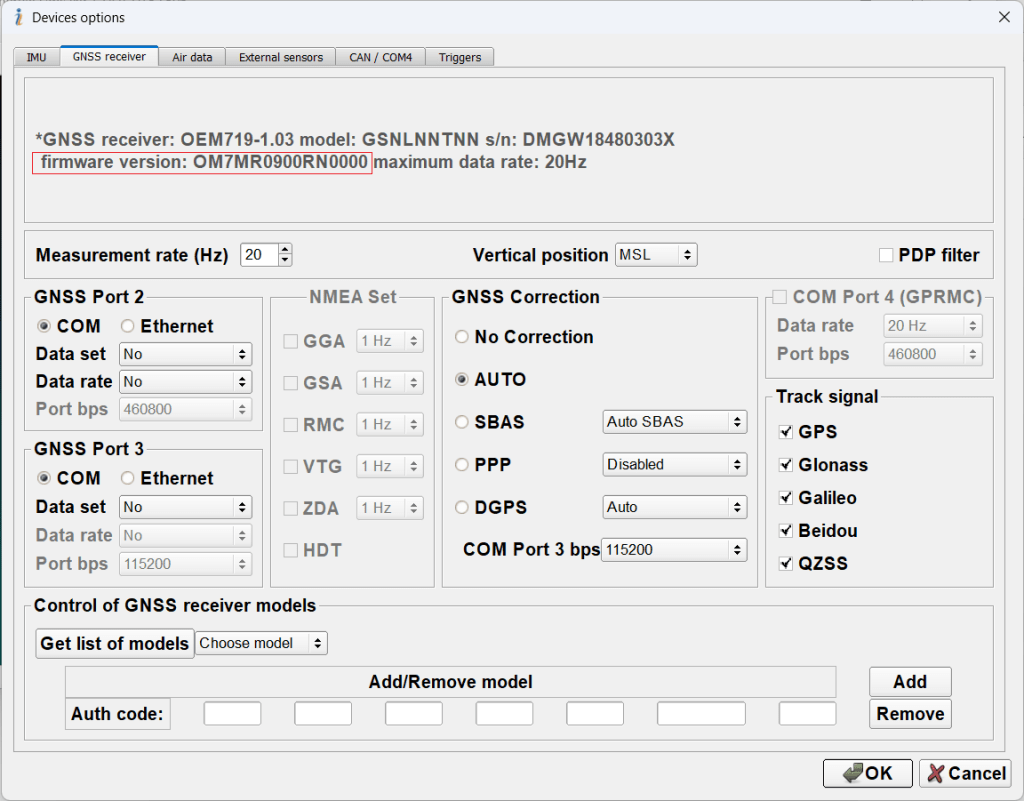
Task: Click the first Auth code input field
Action: coord(232,713)
